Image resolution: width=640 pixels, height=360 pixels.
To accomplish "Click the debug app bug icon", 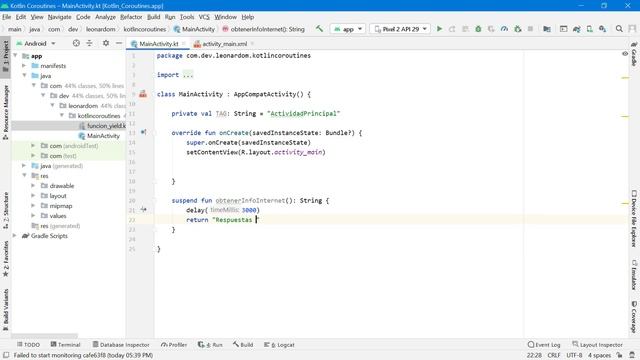I will tap(478, 29).
